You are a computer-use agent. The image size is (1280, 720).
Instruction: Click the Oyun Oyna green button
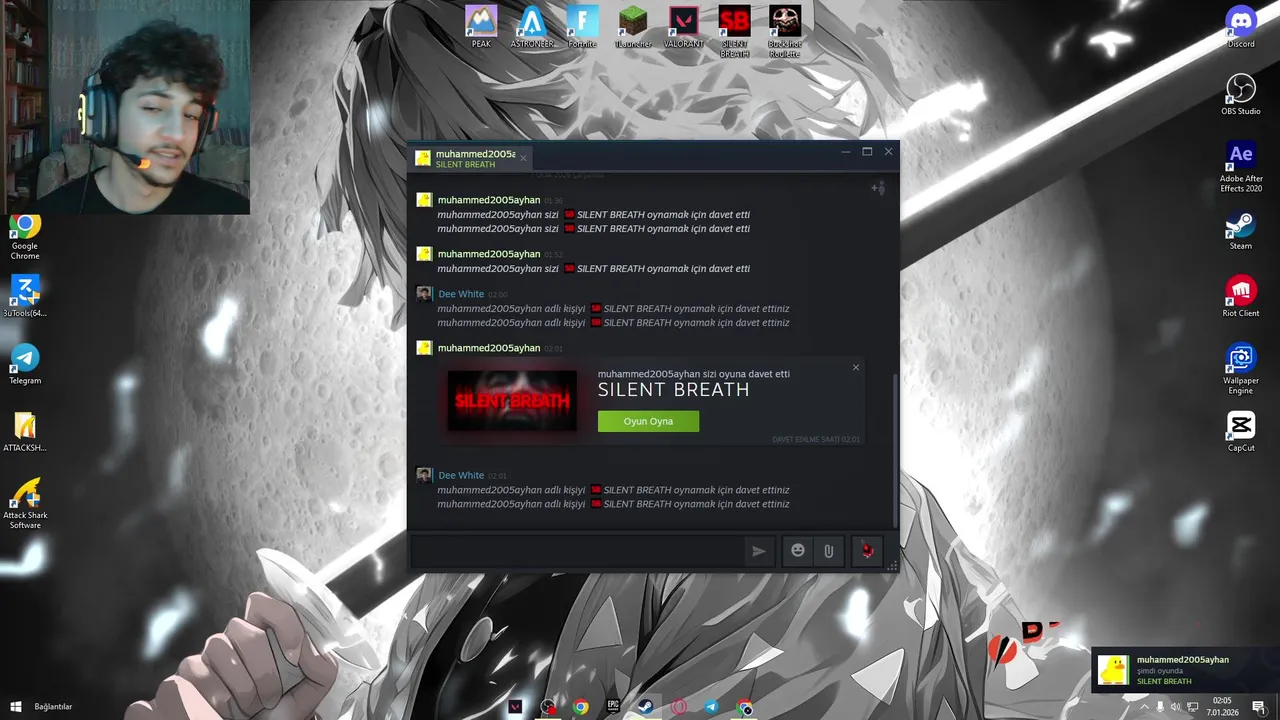648,421
